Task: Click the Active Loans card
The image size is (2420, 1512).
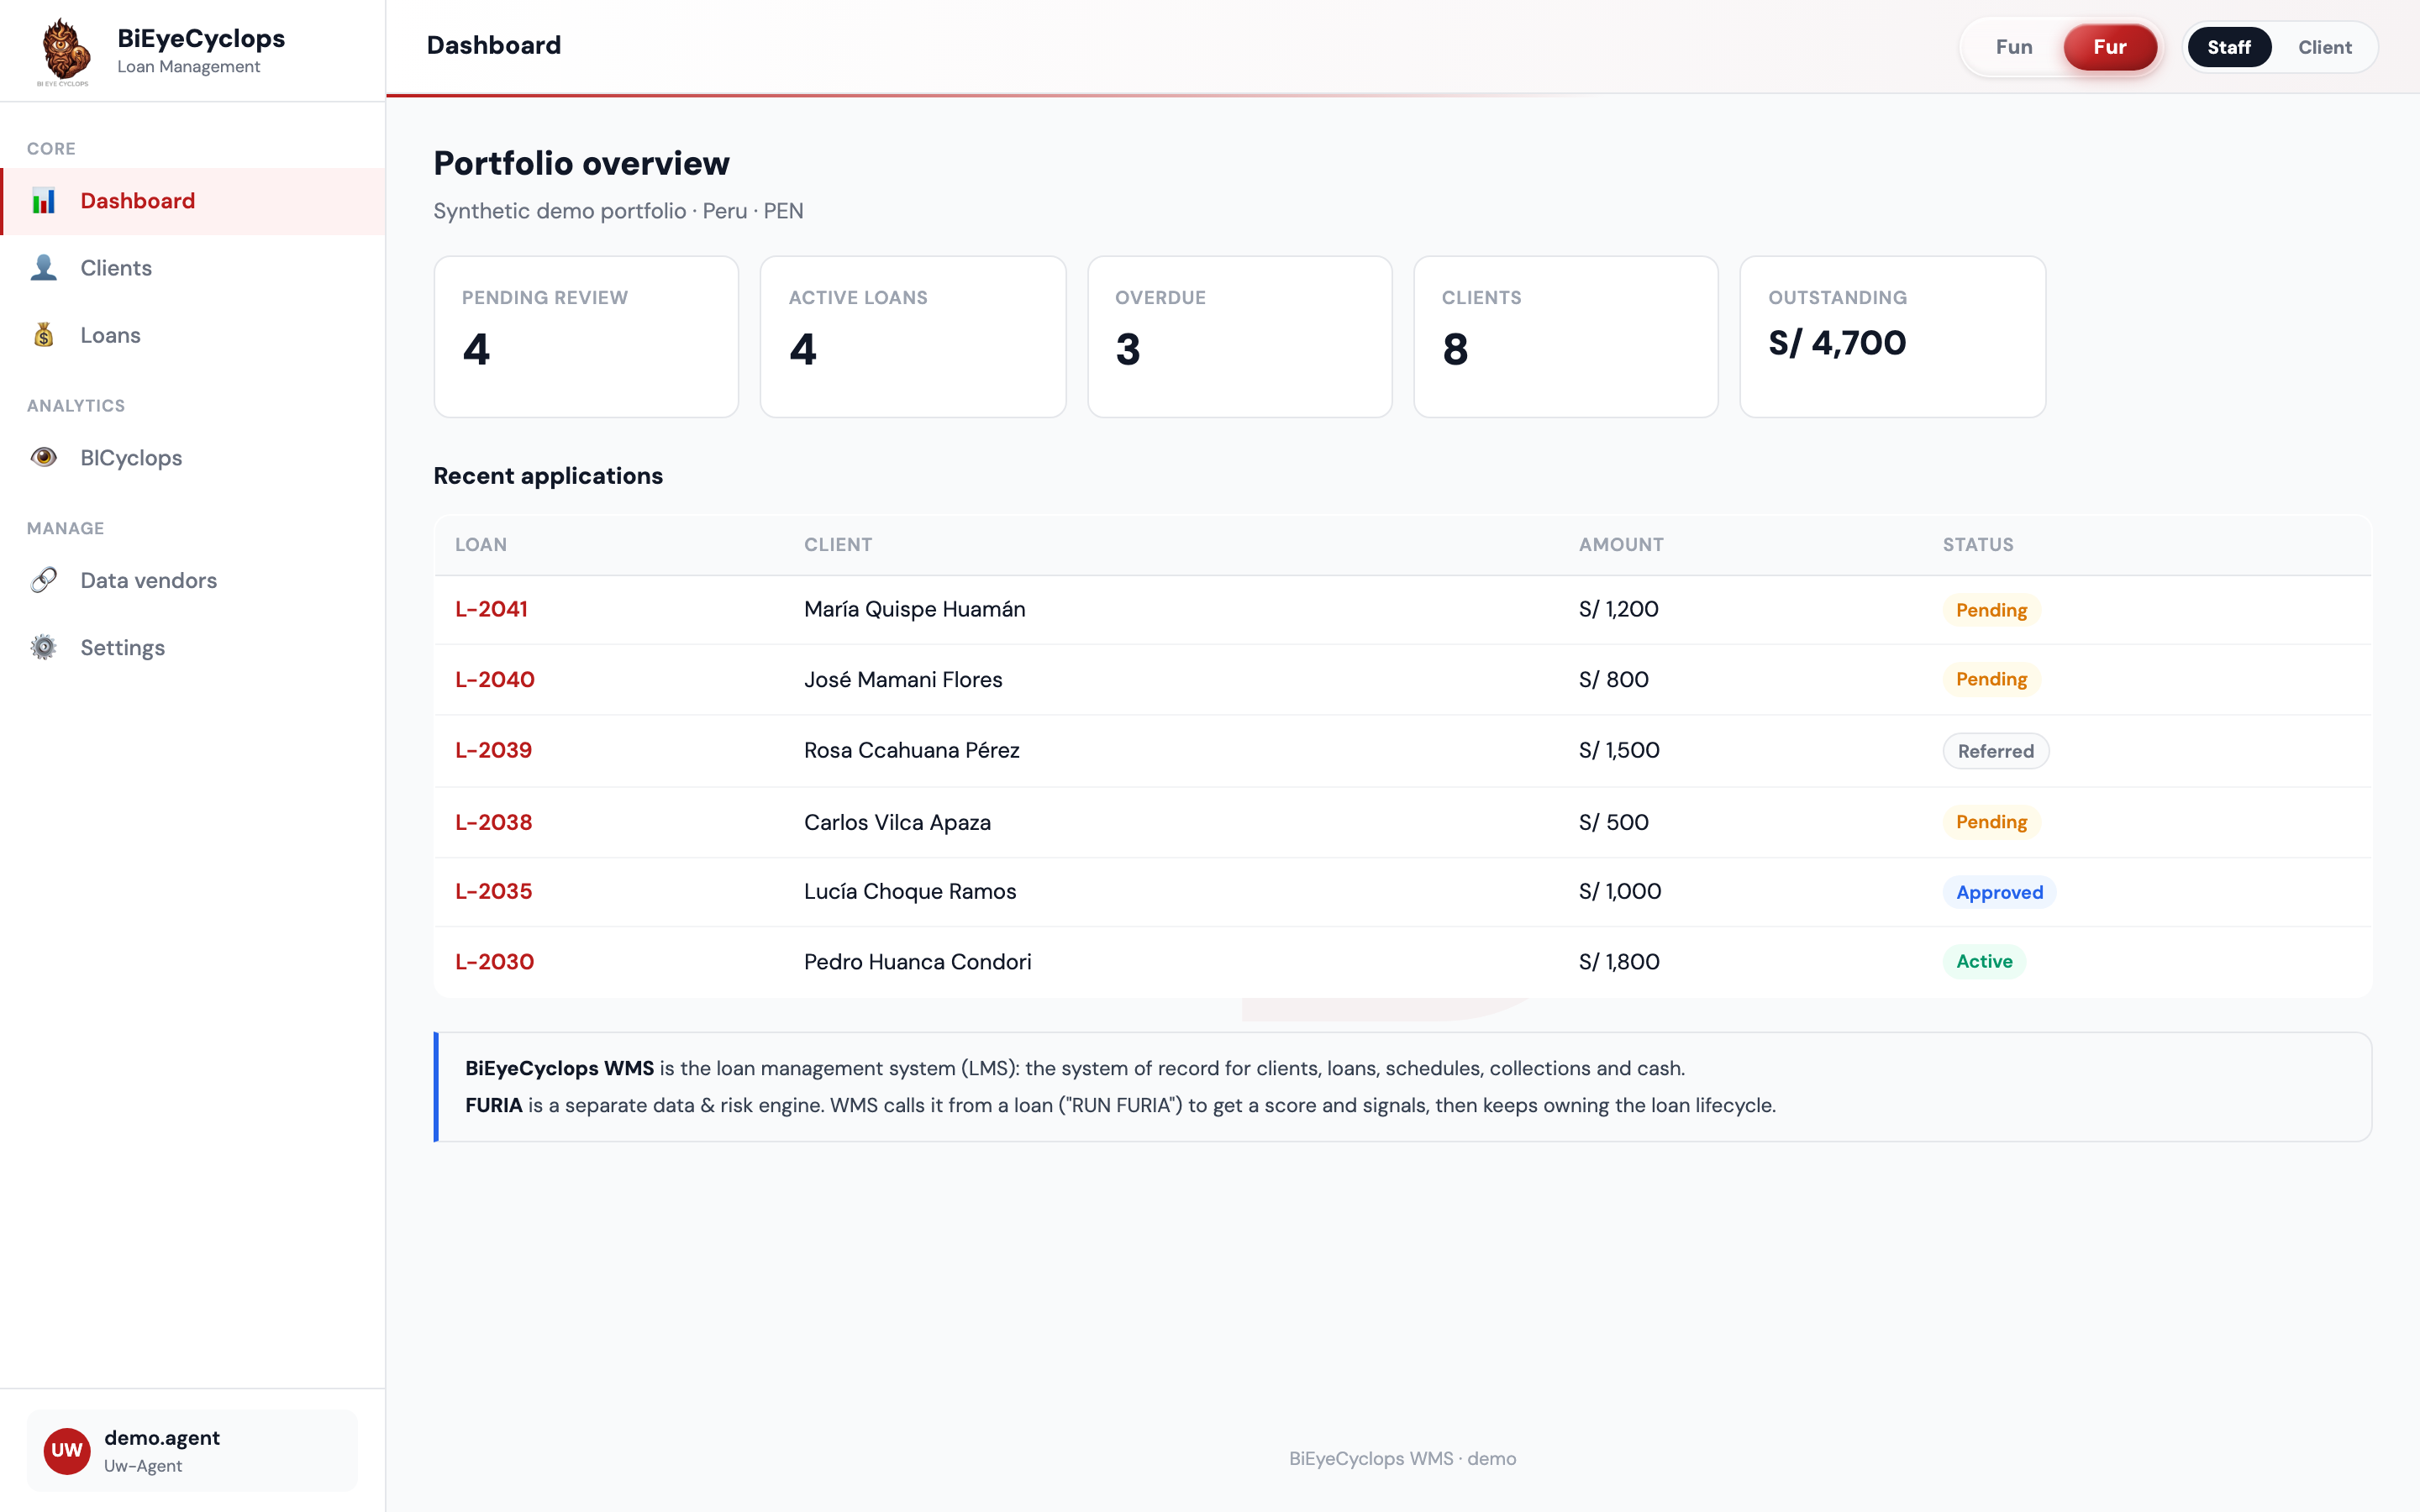Action: point(913,337)
